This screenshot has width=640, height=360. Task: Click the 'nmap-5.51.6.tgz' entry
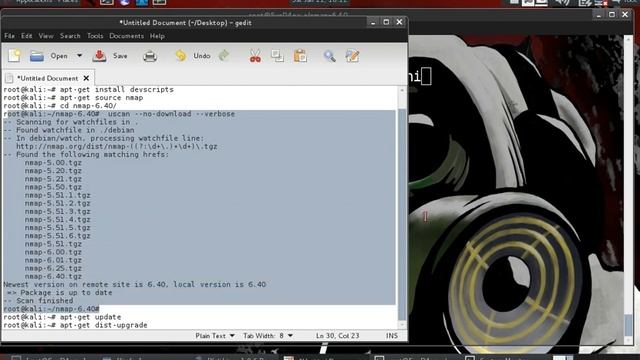pyautogui.click(x=58, y=236)
